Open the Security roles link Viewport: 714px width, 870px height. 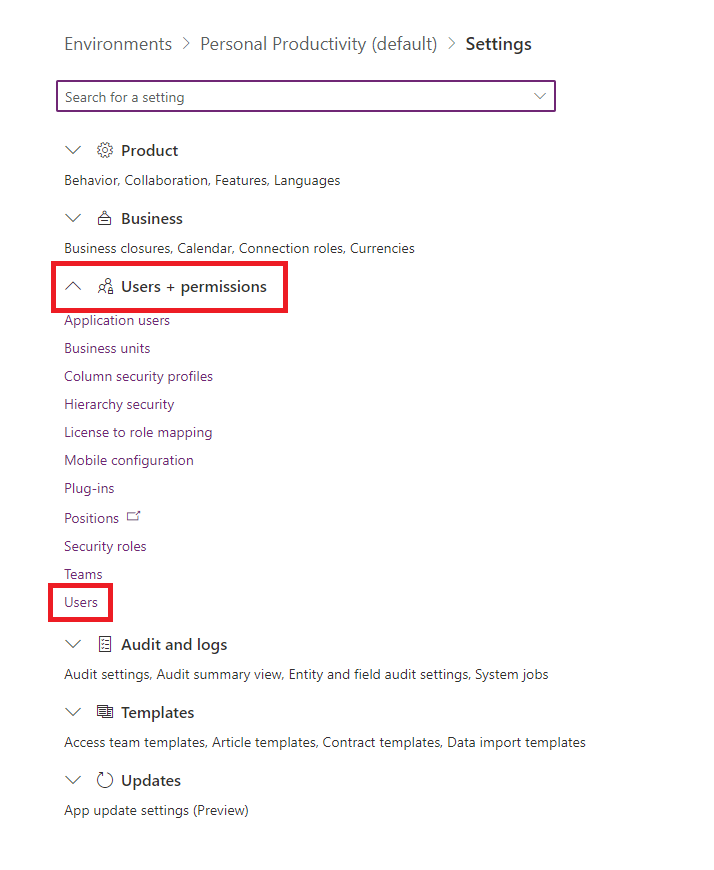(x=105, y=547)
